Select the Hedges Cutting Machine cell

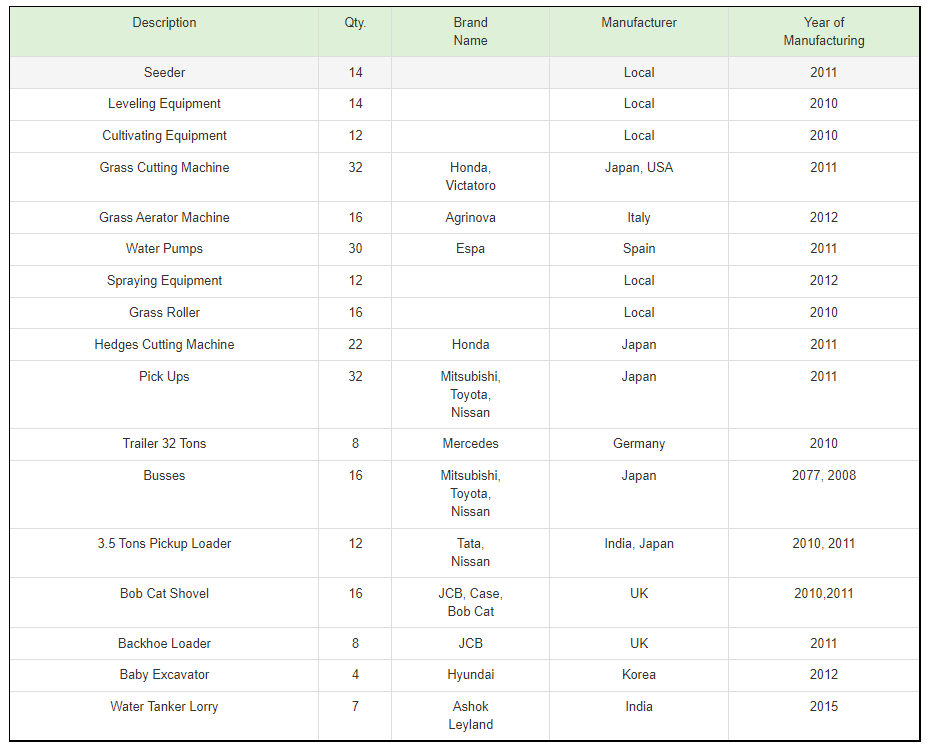[164, 345]
